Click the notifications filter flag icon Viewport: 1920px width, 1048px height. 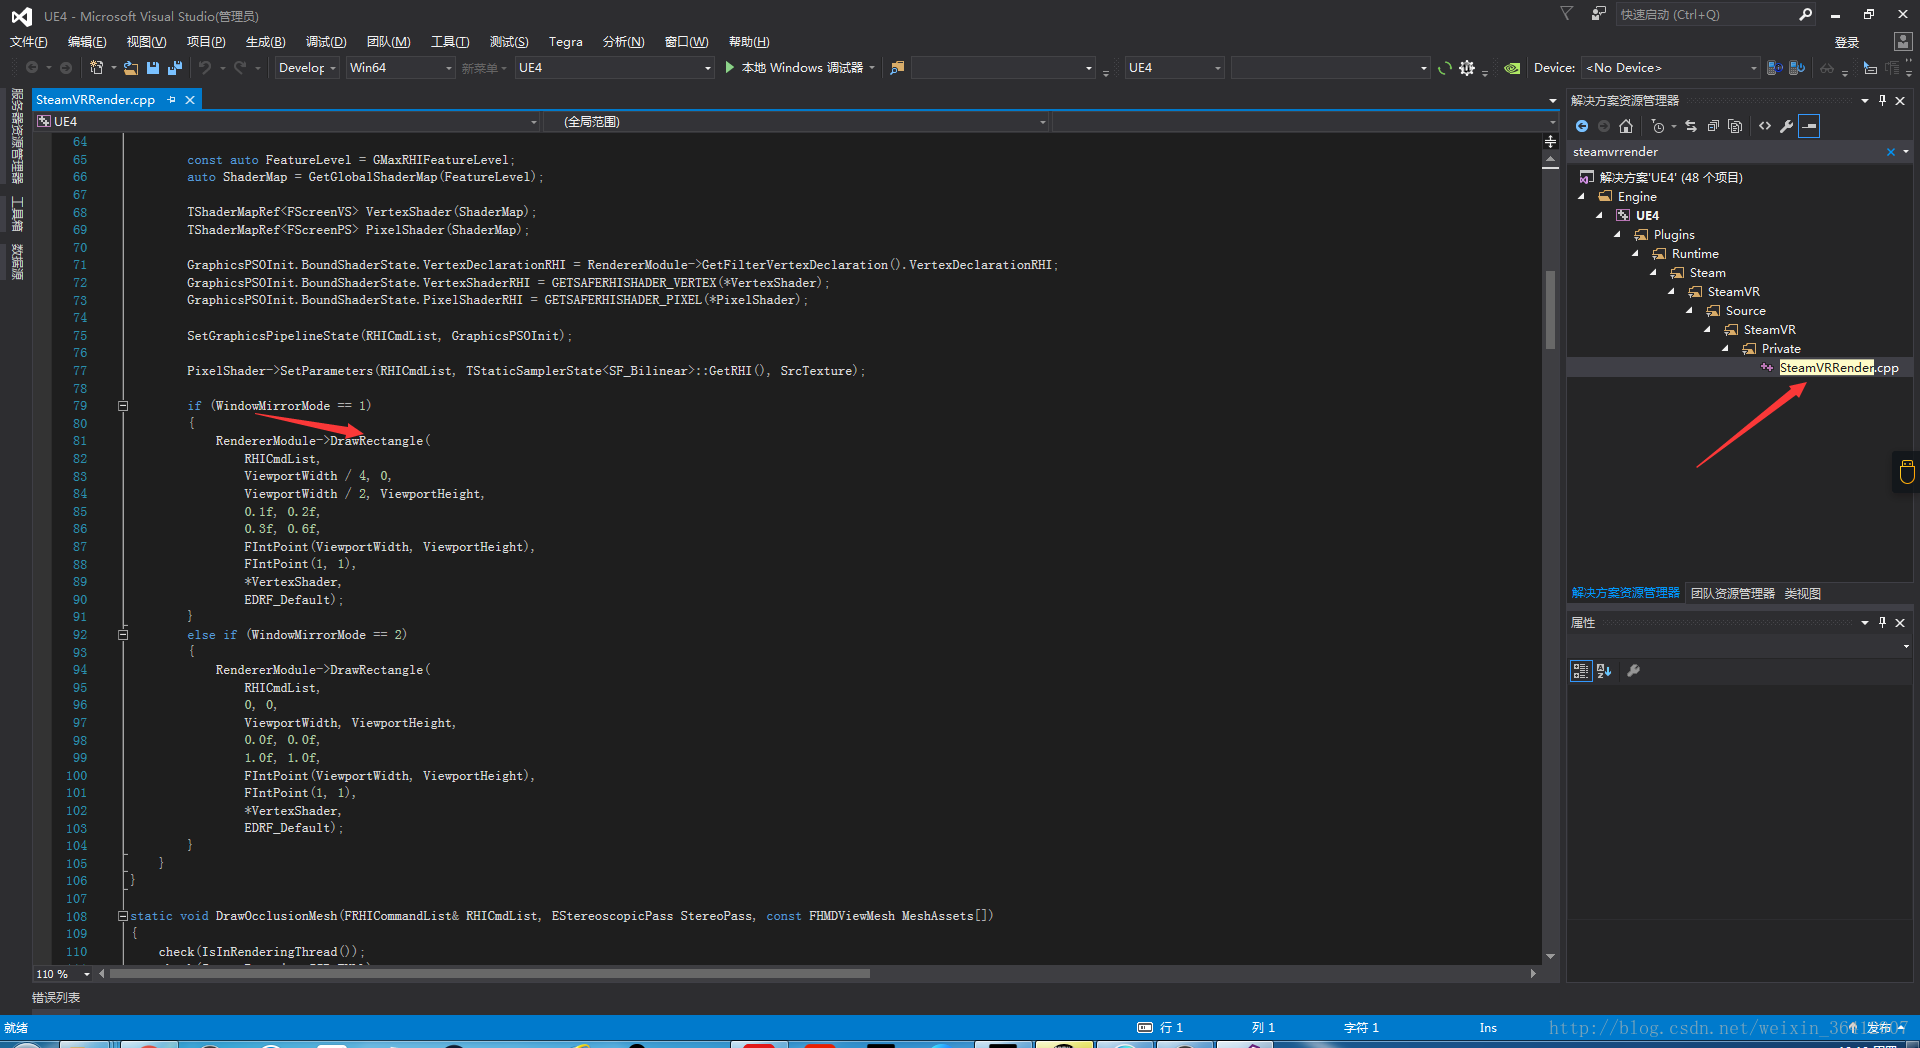pyautogui.click(x=1566, y=14)
